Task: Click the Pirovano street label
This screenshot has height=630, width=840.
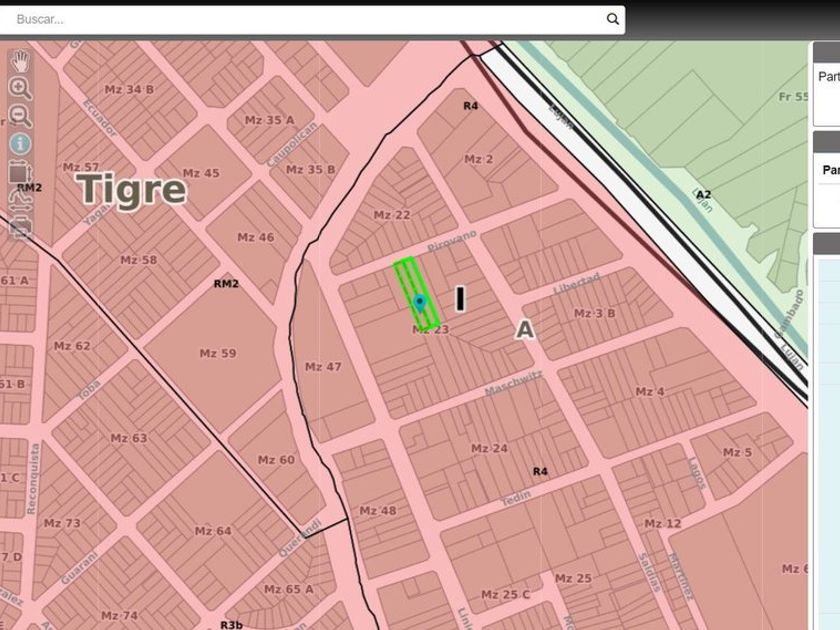Action: 452,241
